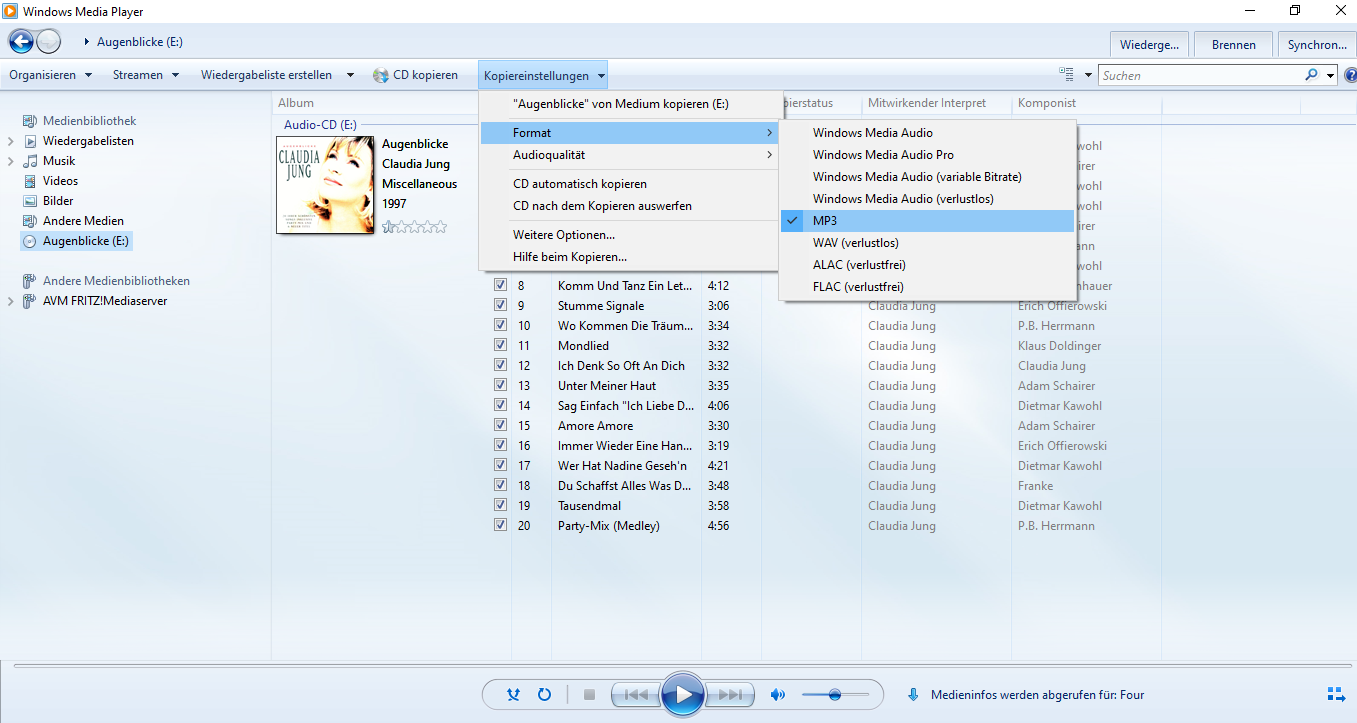Open the blue help icon
Image resolution: width=1357 pixels, height=723 pixels.
1350,75
